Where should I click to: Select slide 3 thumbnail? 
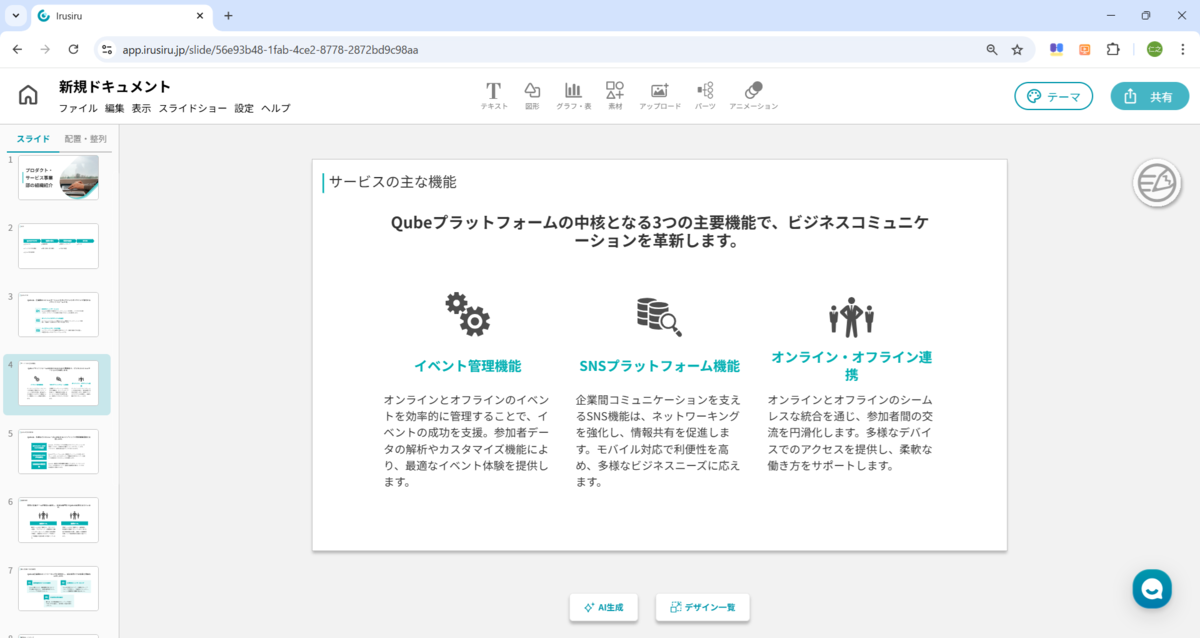click(59, 315)
